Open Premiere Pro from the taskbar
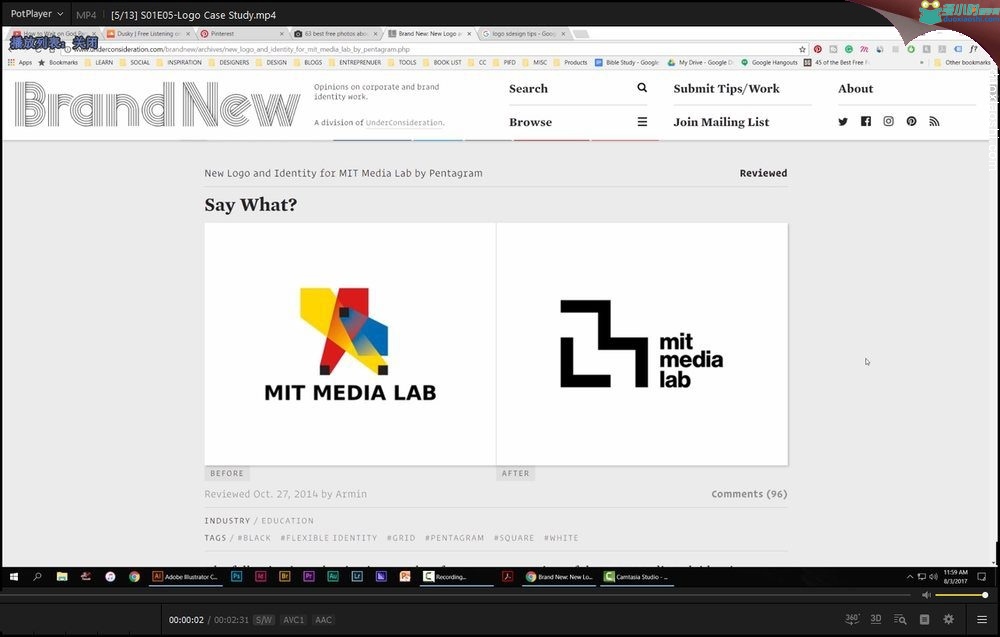The width and height of the screenshot is (1000, 637). coord(309,576)
